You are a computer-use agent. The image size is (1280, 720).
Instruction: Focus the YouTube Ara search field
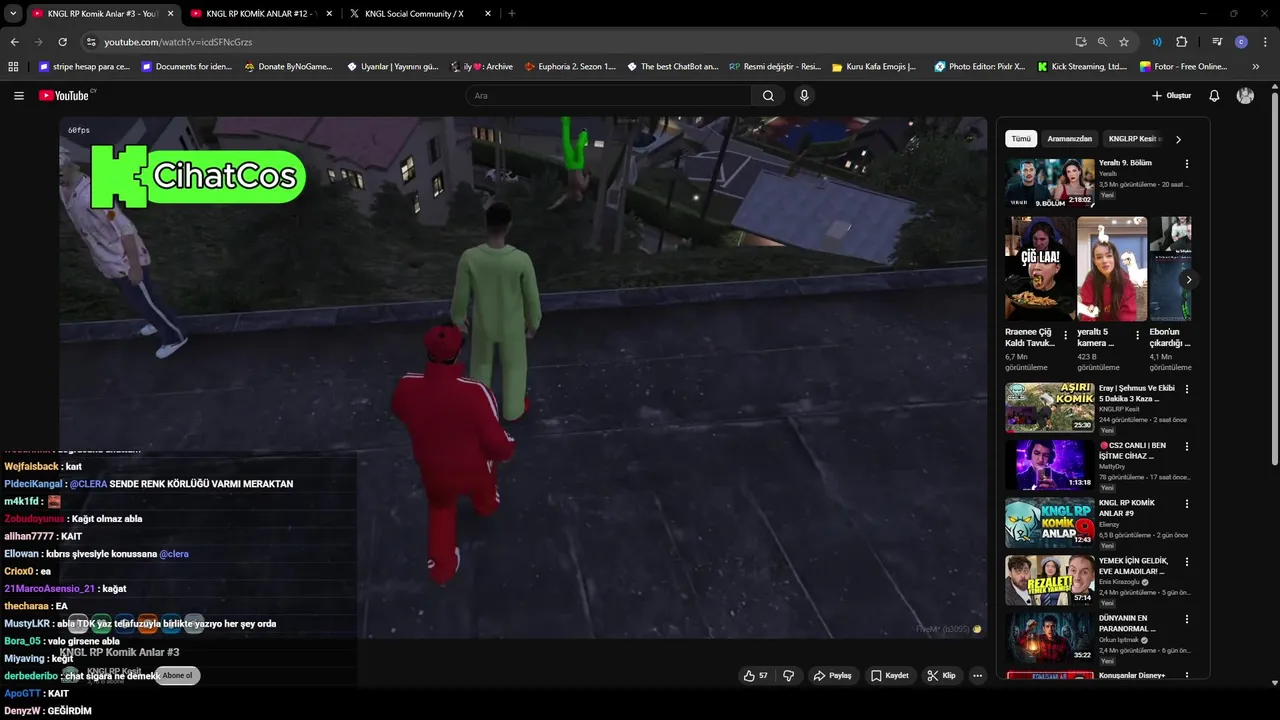(x=608, y=96)
